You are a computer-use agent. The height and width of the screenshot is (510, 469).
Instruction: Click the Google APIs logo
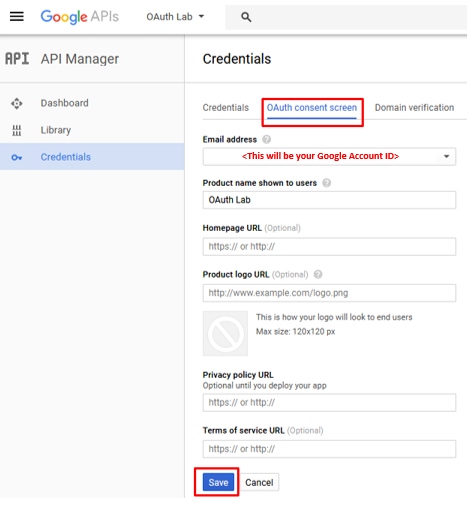point(79,17)
